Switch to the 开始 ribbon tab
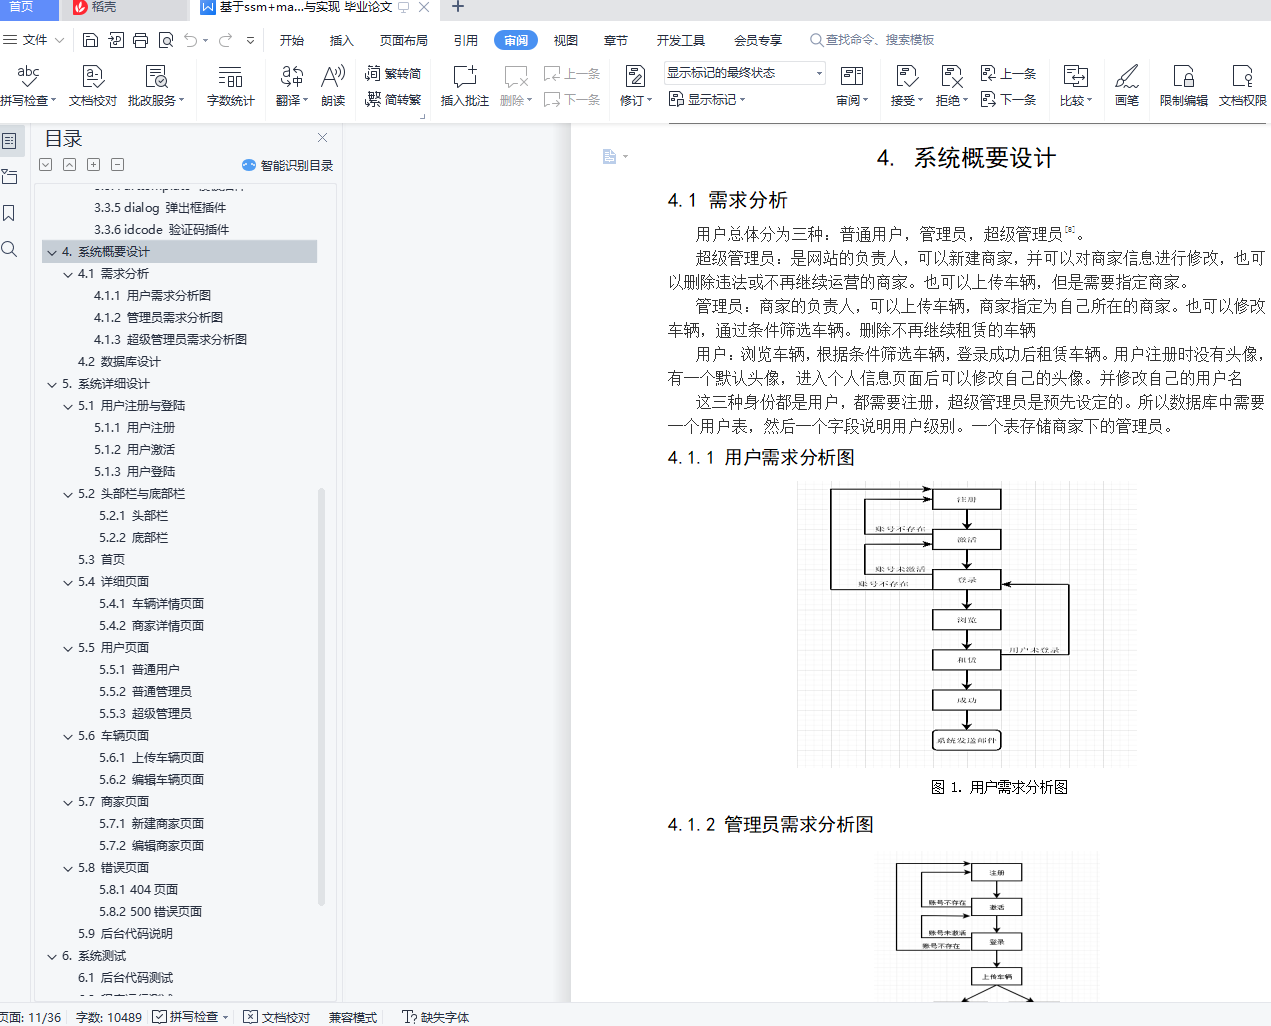Image resolution: width=1271 pixels, height=1026 pixels. pyautogui.click(x=292, y=40)
